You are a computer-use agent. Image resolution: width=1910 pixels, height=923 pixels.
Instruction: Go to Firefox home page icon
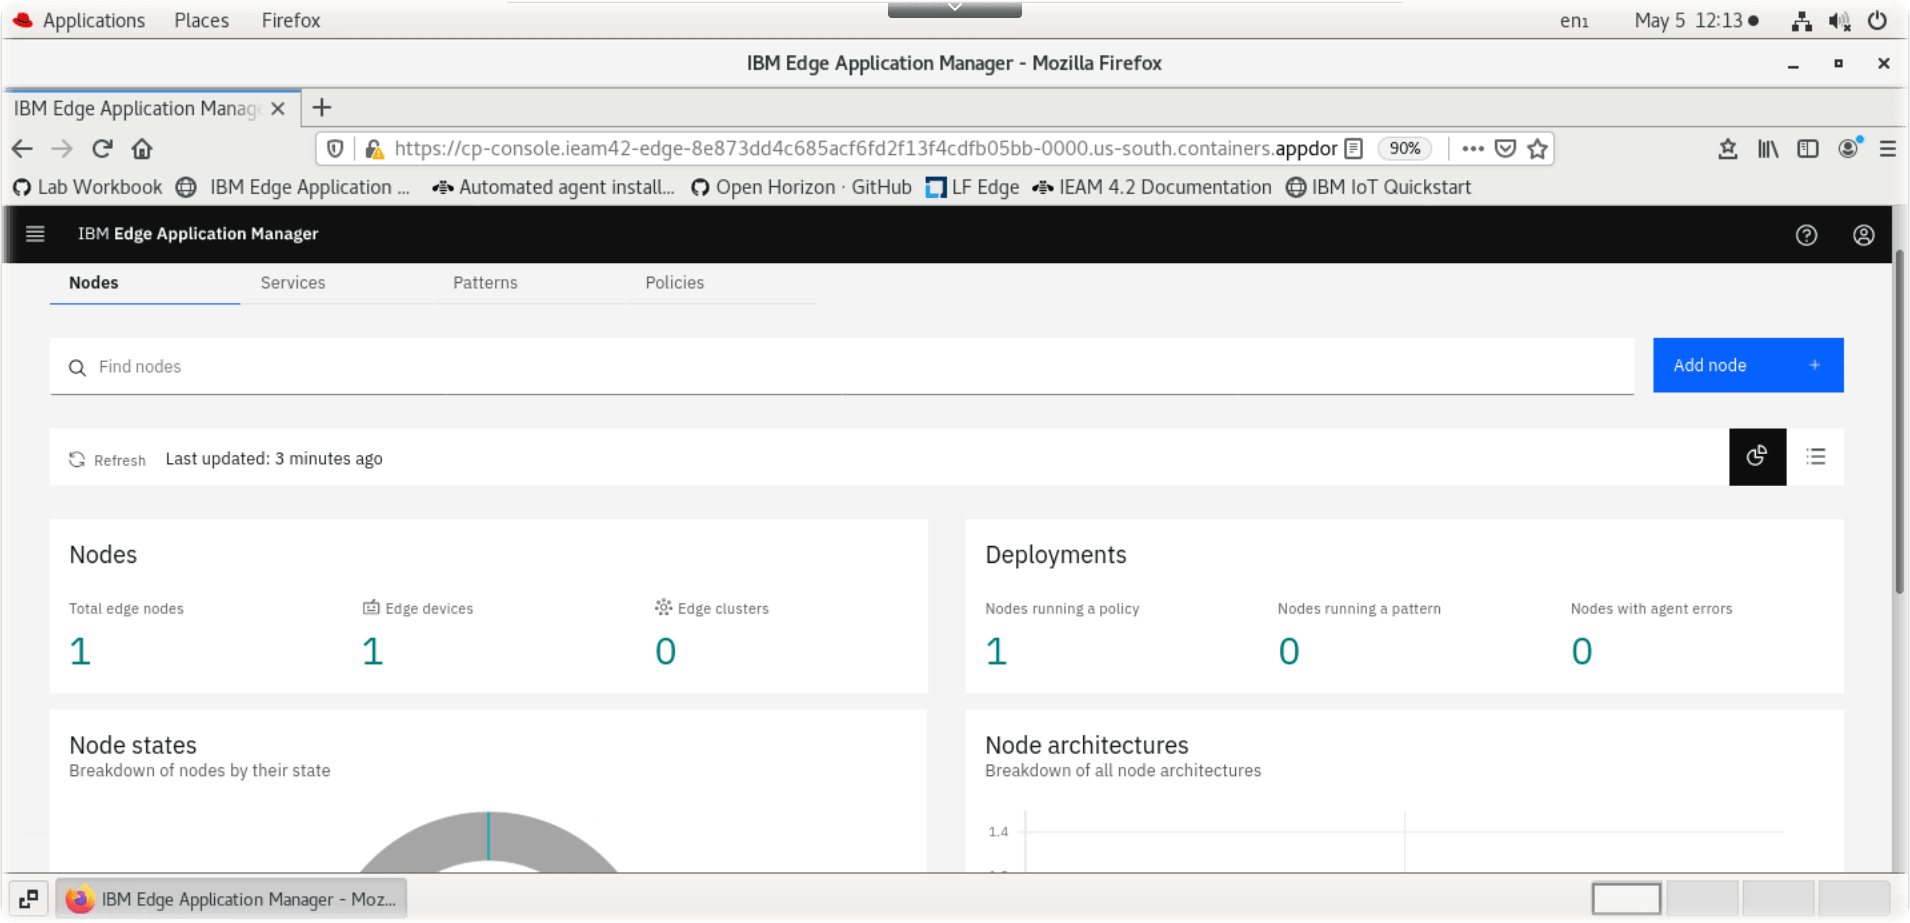click(142, 149)
